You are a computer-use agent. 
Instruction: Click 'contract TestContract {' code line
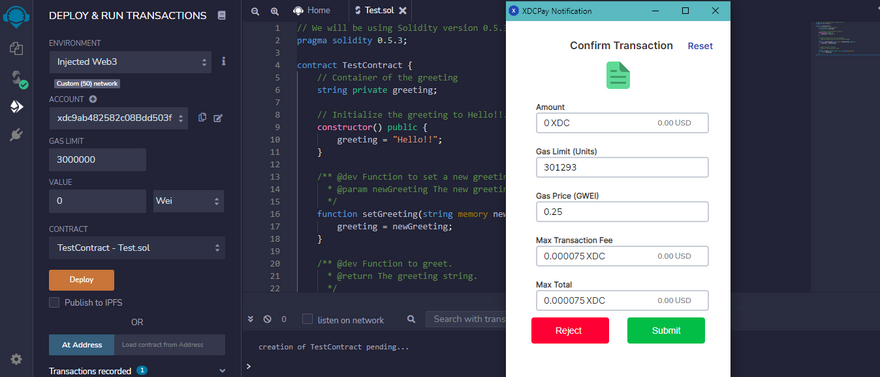[x=355, y=65]
